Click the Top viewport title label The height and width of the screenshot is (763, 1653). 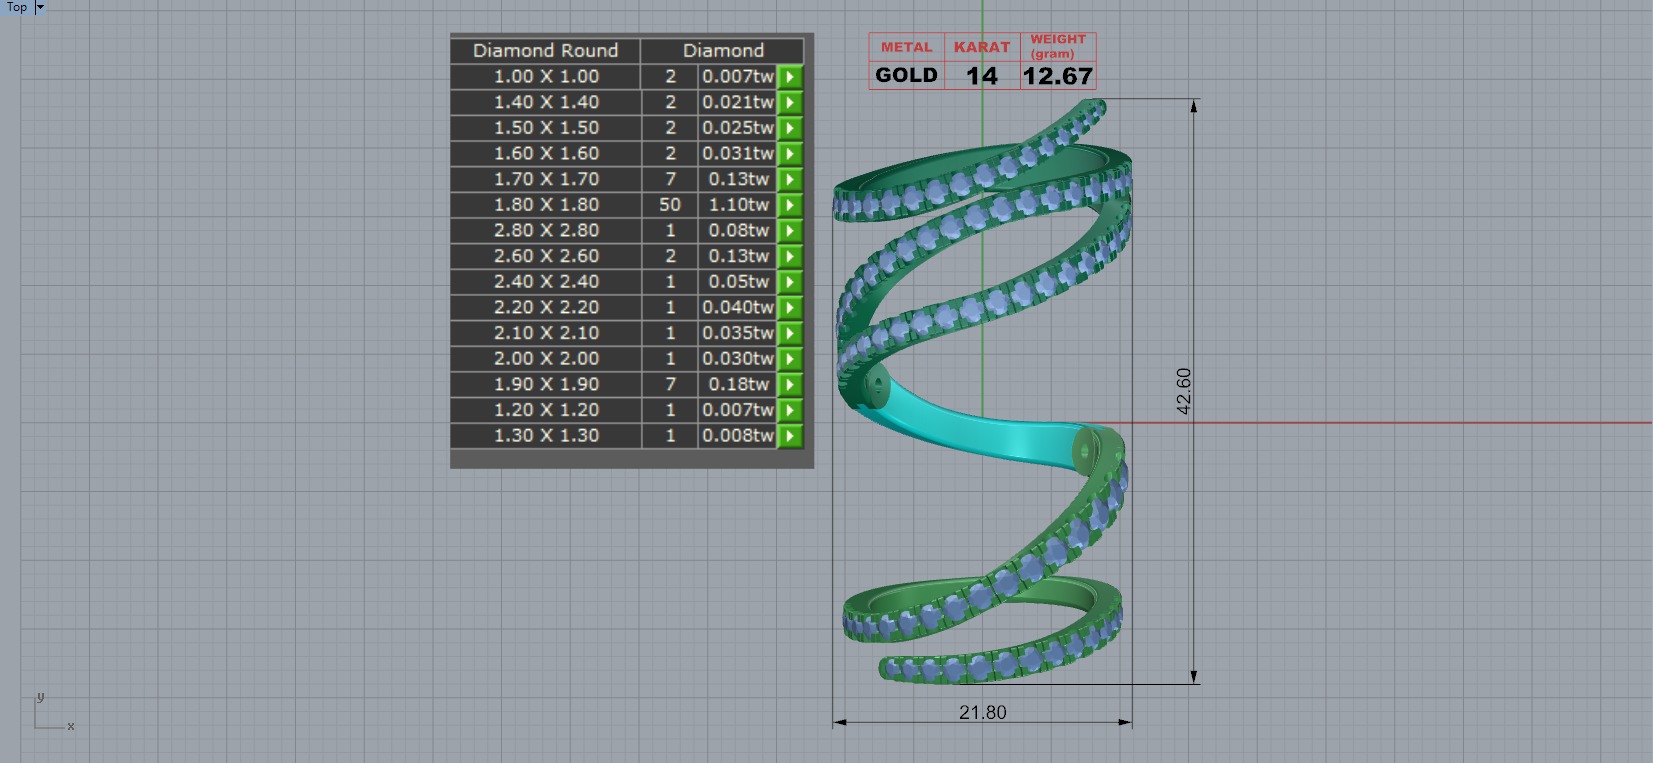pyautogui.click(x=17, y=7)
